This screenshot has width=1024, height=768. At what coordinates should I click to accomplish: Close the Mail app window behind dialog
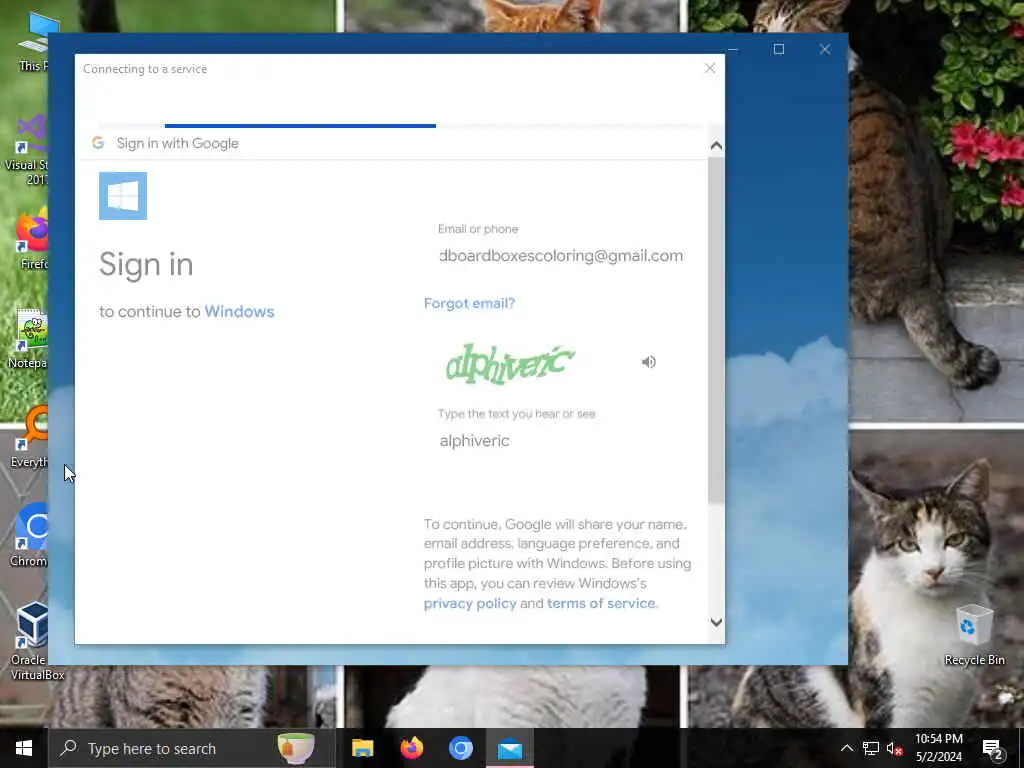point(825,49)
